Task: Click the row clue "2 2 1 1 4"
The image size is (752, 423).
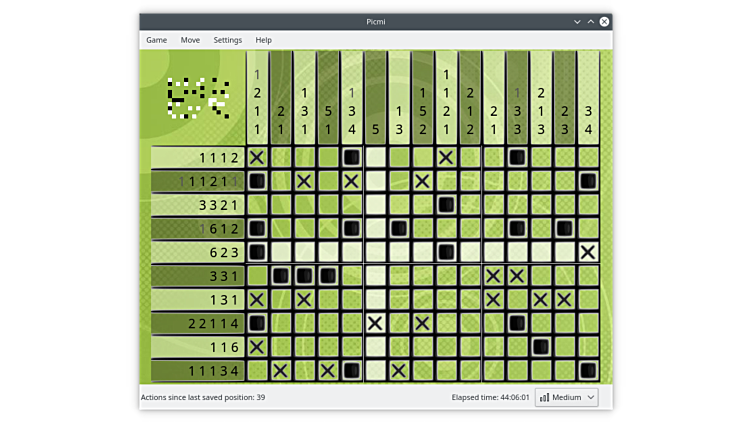Action: tap(197, 323)
